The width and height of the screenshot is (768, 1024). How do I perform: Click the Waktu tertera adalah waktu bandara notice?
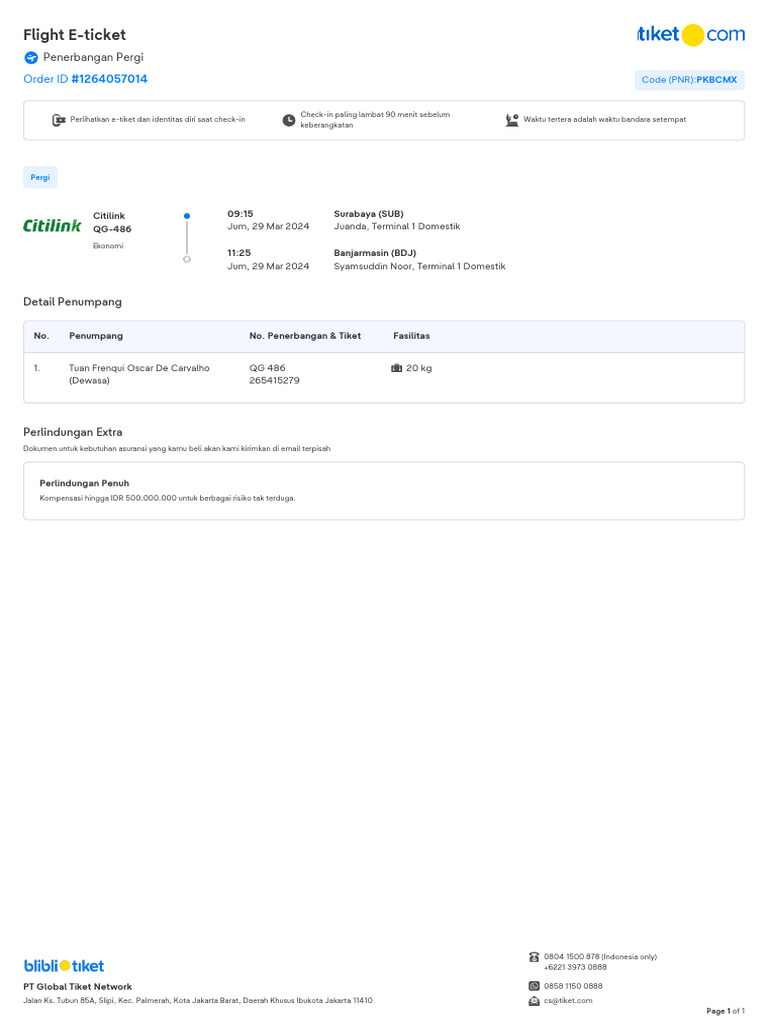click(605, 120)
